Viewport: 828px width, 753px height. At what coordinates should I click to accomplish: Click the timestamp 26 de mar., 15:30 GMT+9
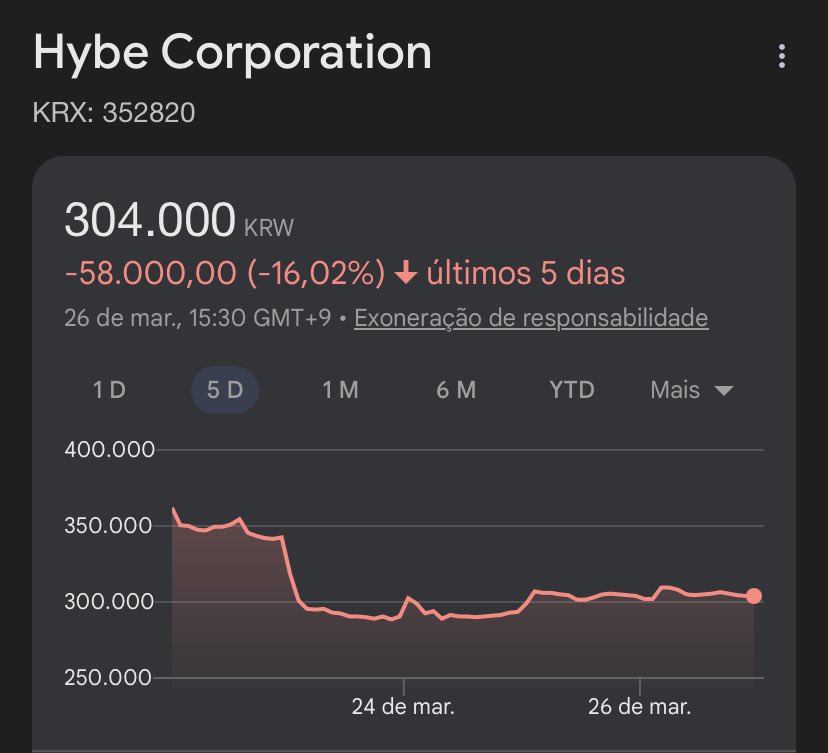click(197, 318)
